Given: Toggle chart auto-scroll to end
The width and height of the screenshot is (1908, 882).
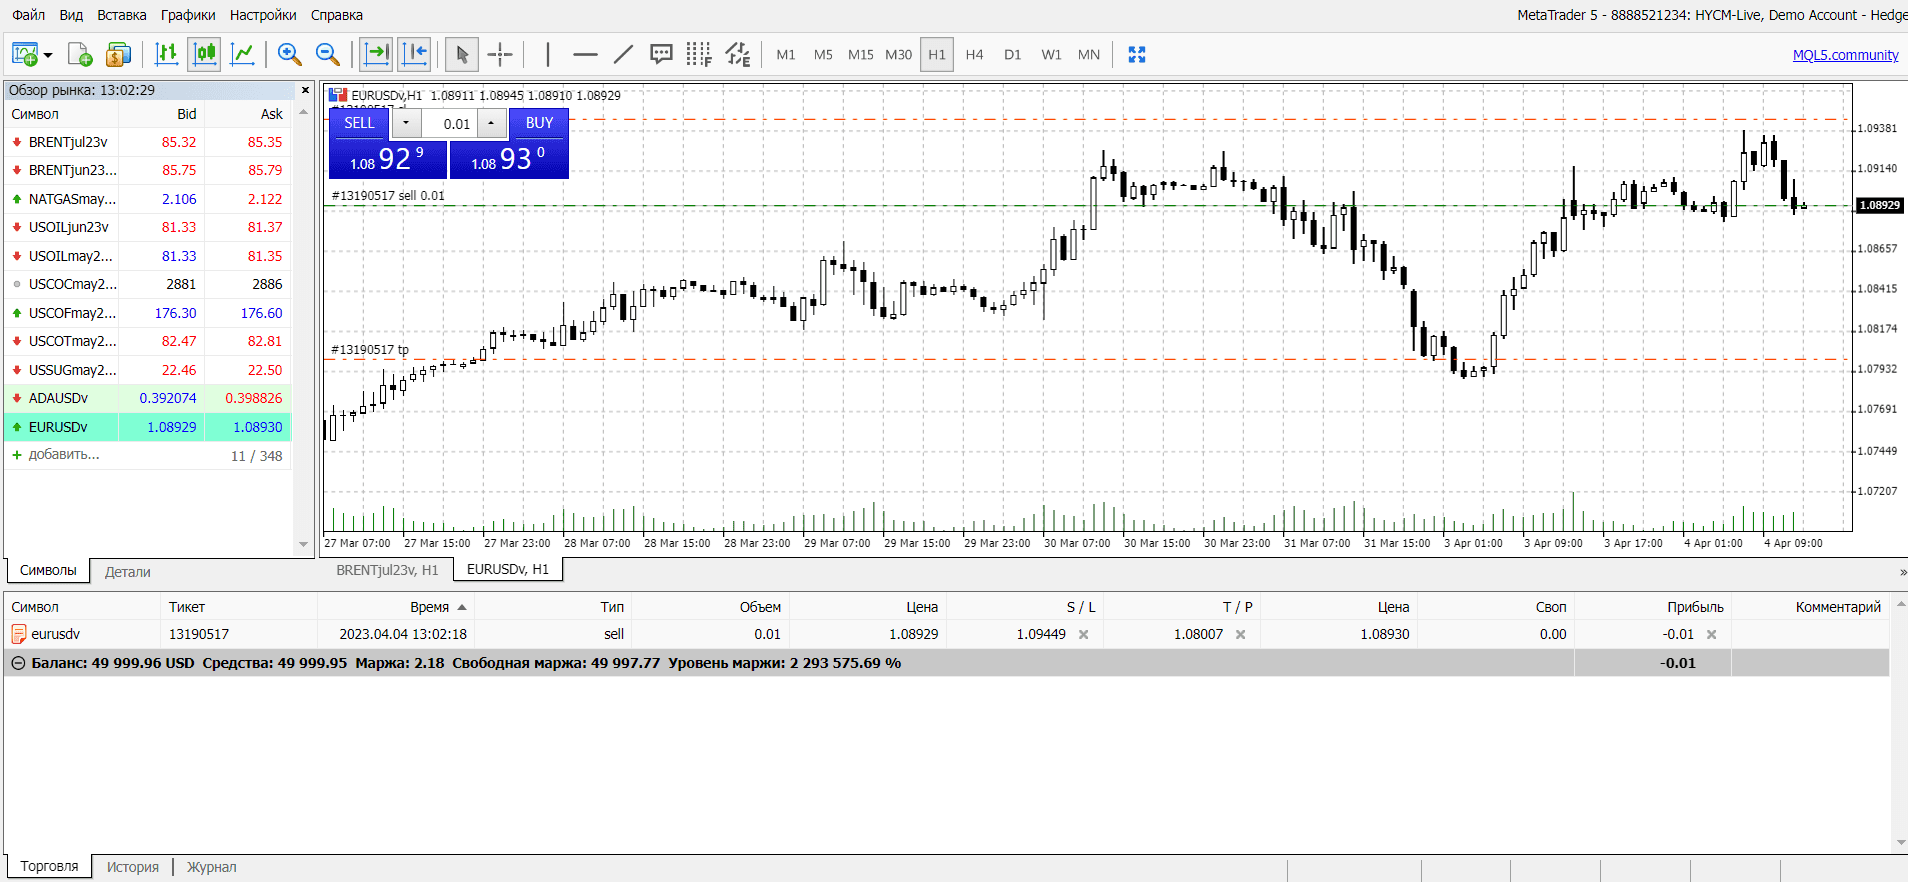Looking at the screenshot, I should (x=376, y=55).
